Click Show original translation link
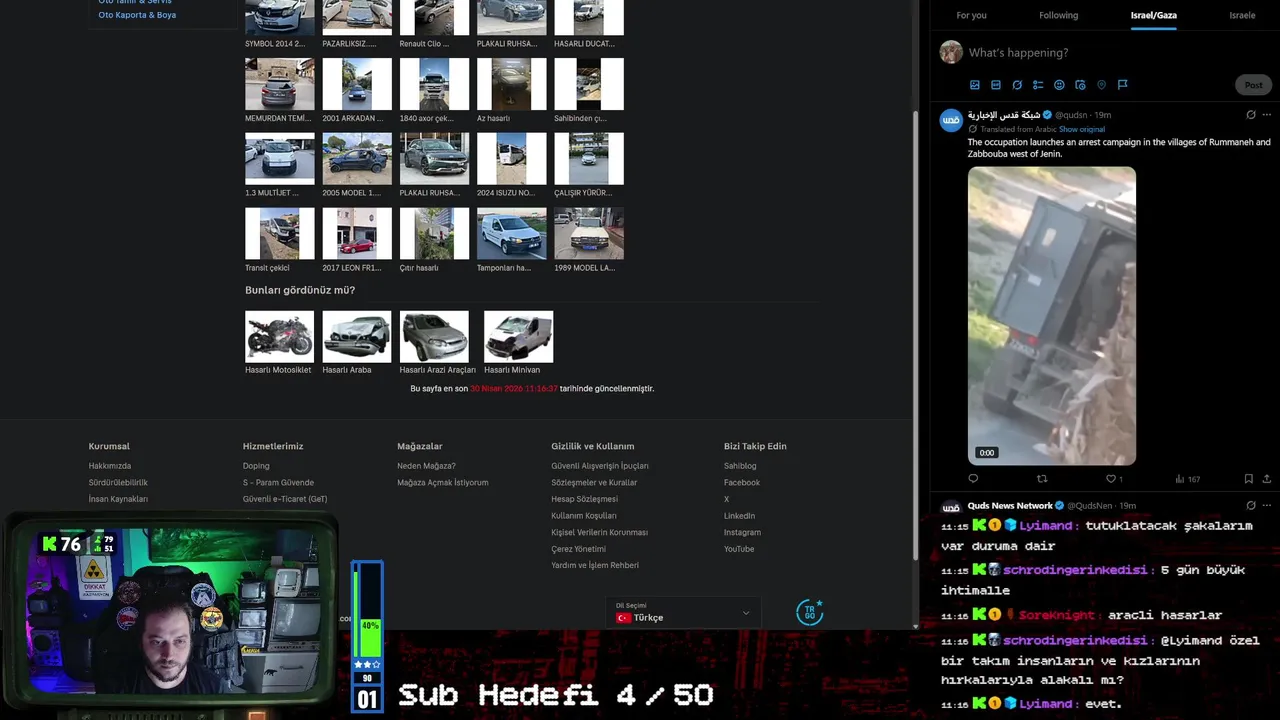Viewport: 1280px width, 720px height. click(1082, 129)
